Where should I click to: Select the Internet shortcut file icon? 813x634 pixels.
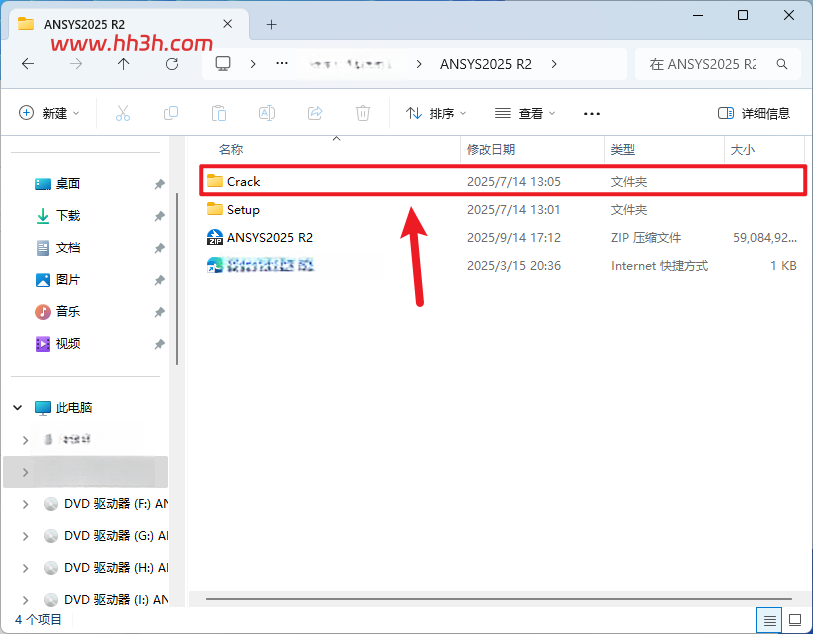pyautogui.click(x=215, y=265)
